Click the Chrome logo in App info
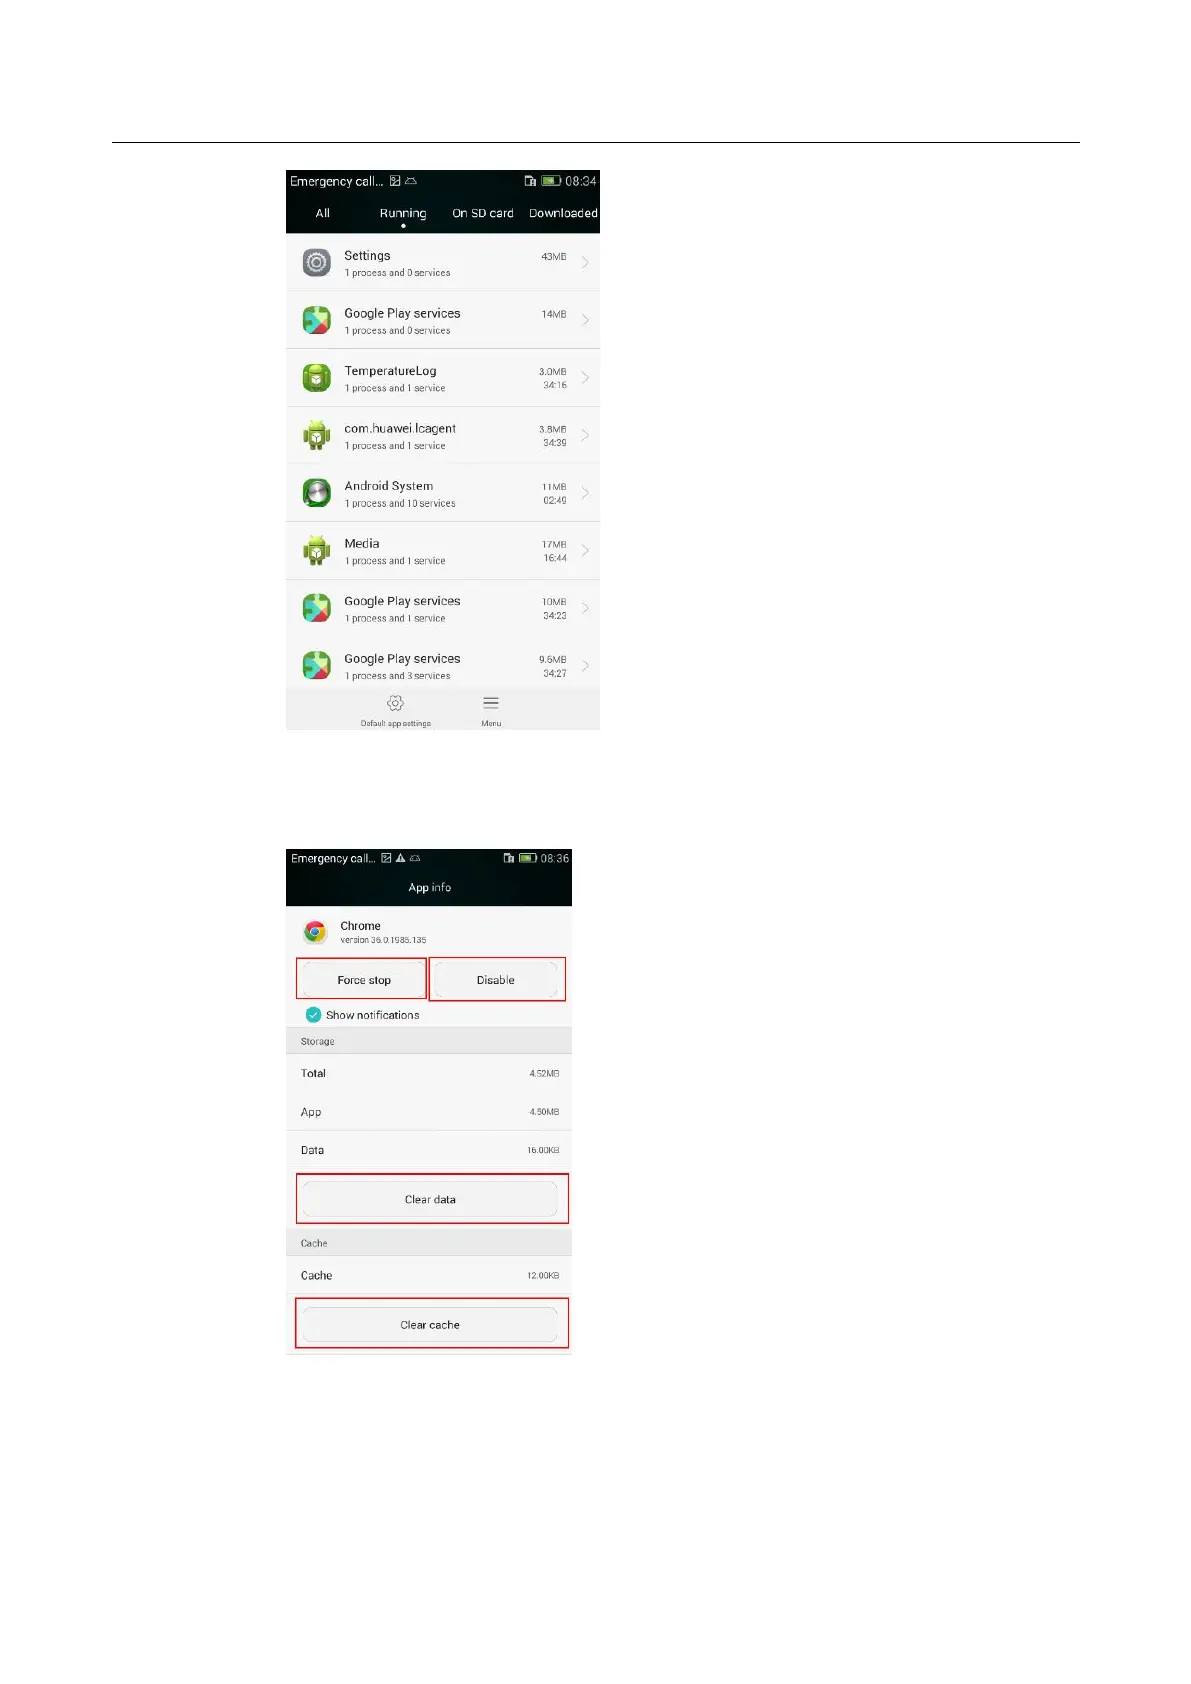 315,932
